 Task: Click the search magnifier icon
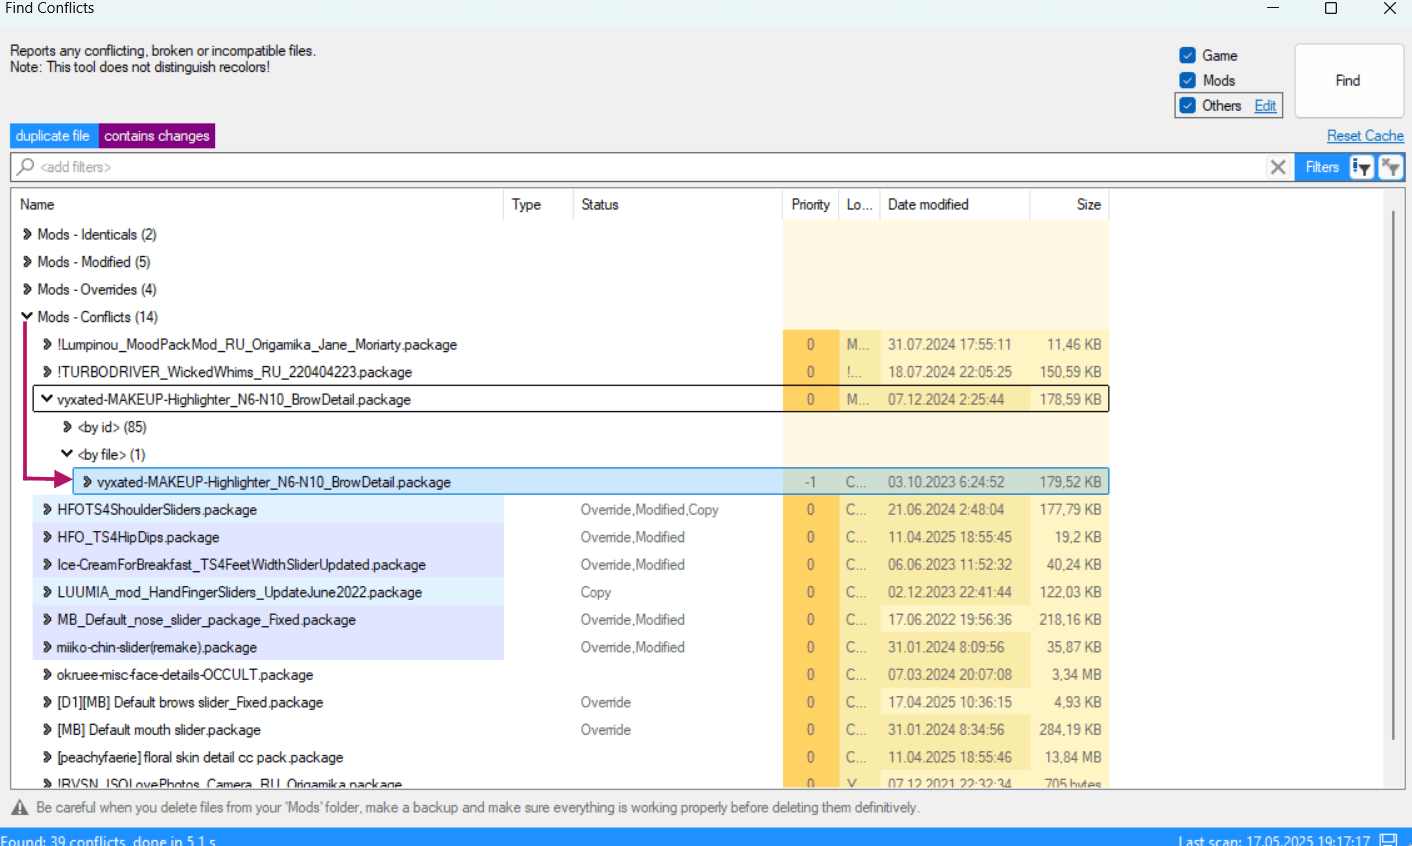click(26, 166)
